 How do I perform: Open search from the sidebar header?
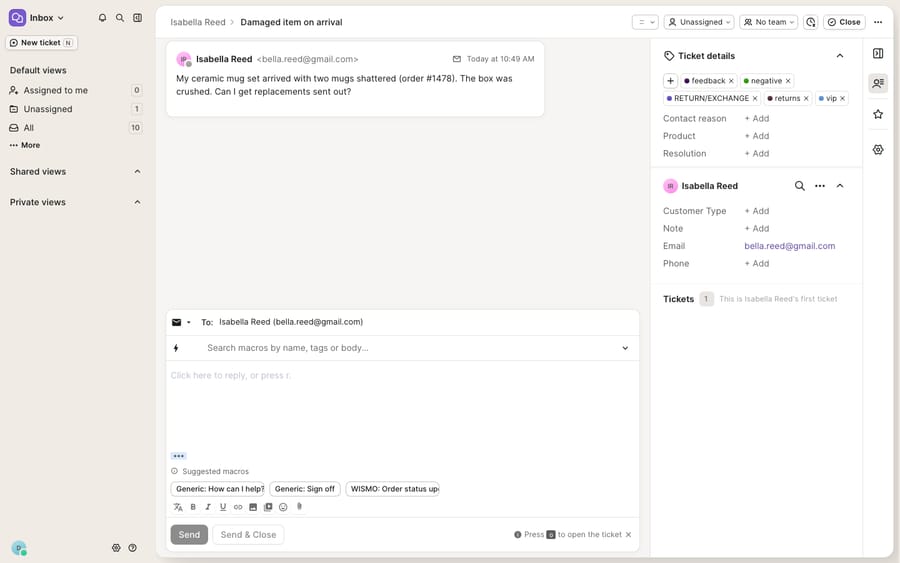[x=120, y=18]
